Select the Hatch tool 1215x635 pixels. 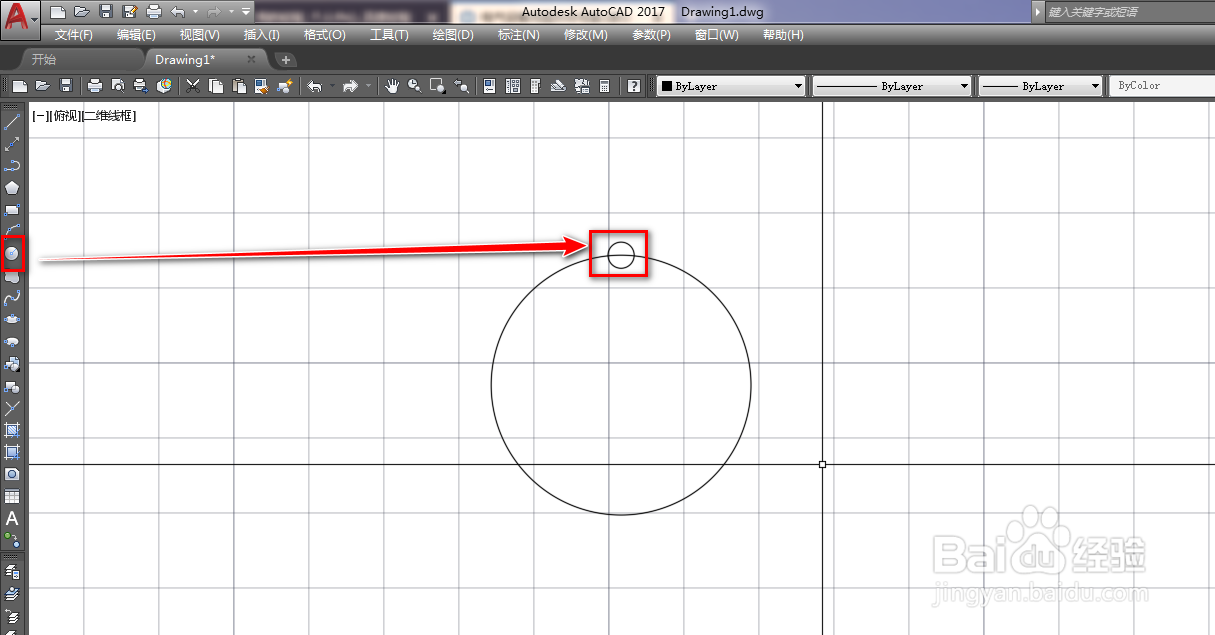pos(12,430)
